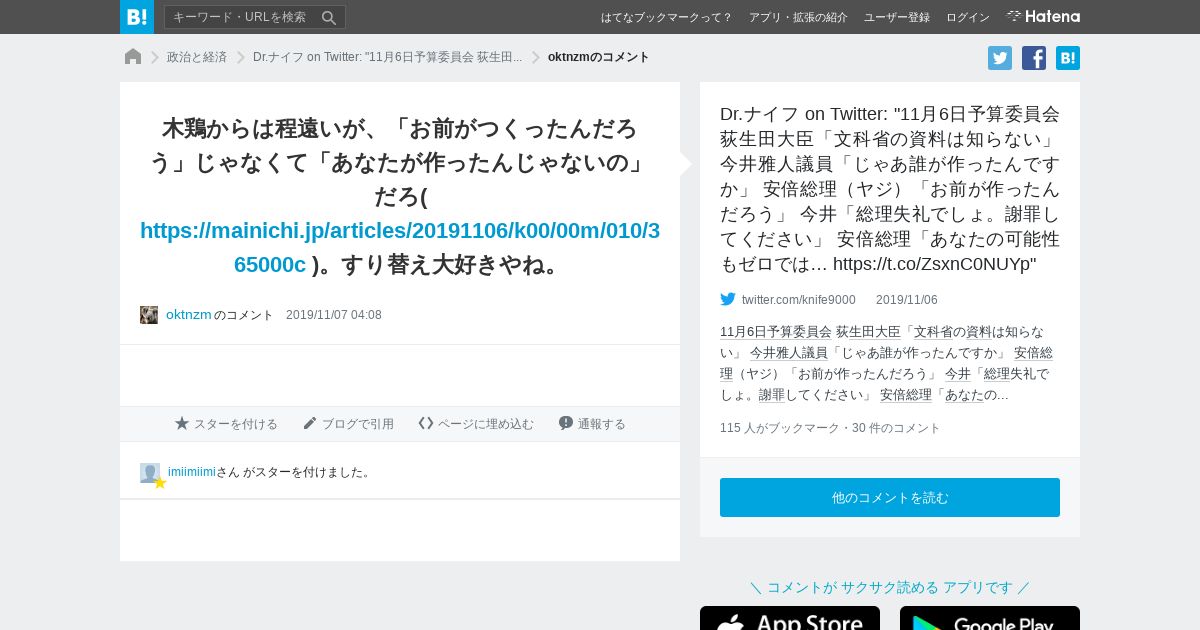Open twitter.com/knife9000 source link
The height and width of the screenshot is (630, 1200).
(x=798, y=300)
